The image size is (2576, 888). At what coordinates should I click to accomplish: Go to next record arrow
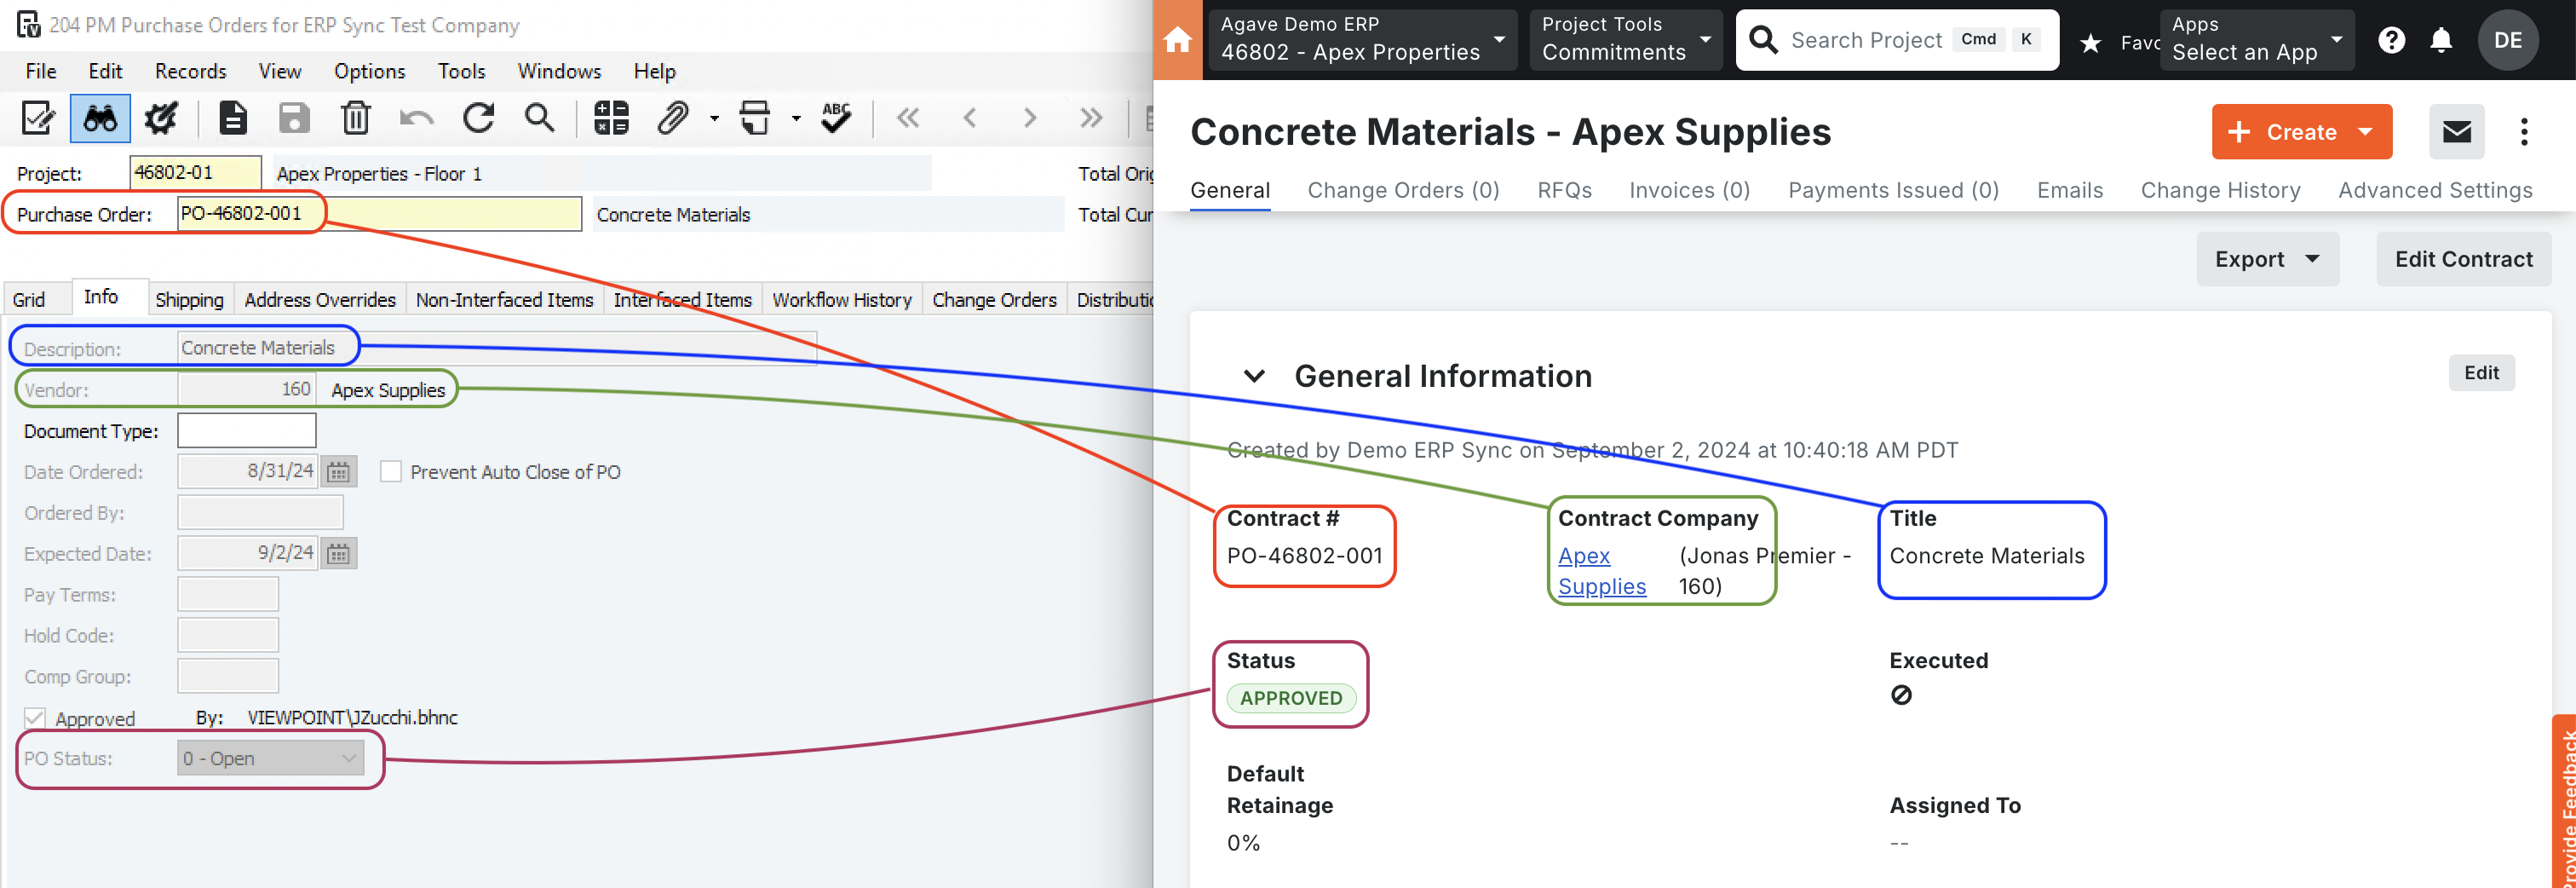click(1030, 118)
